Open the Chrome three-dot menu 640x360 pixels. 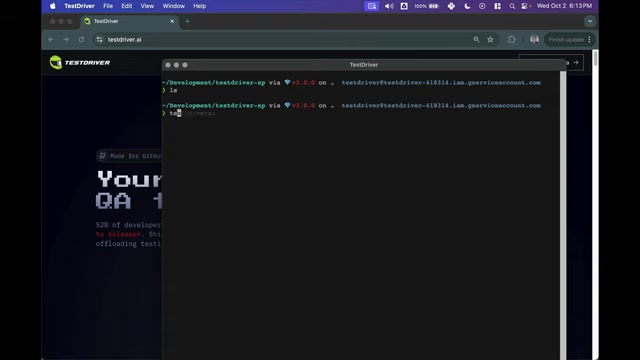click(x=589, y=40)
